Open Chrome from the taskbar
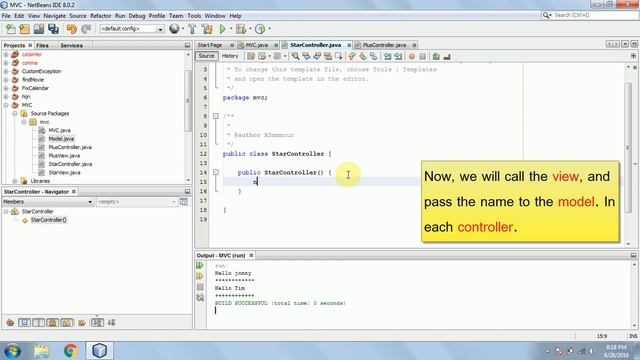 click(x=71, y=351)
